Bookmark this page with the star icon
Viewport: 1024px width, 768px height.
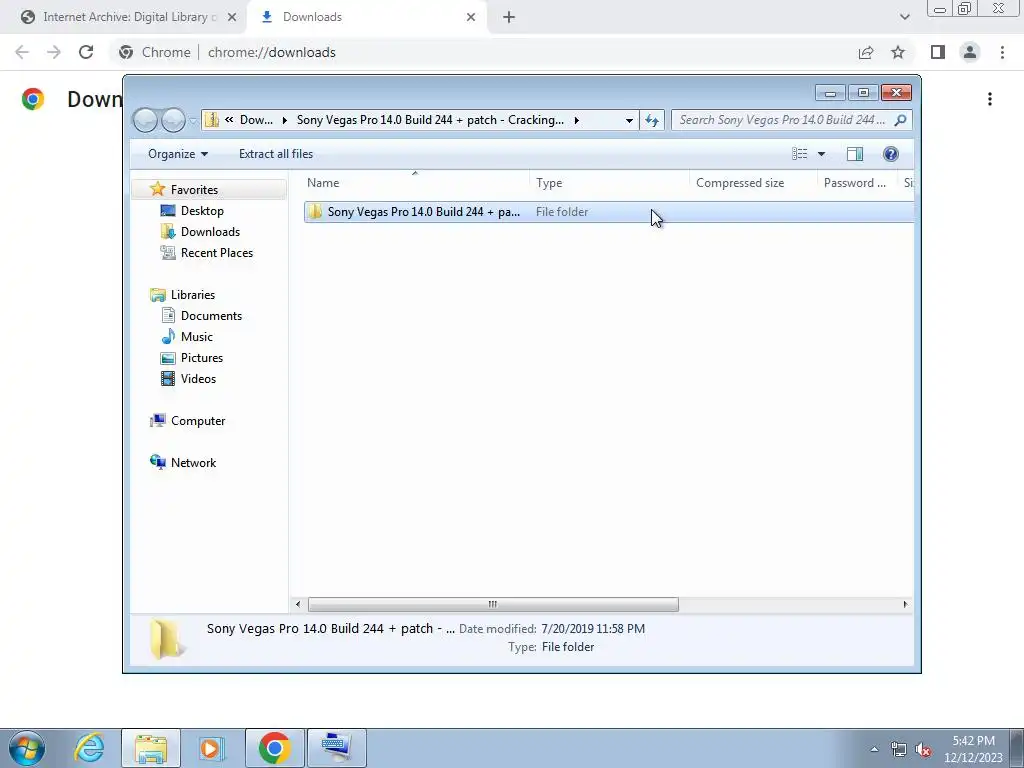coord(898,52)
